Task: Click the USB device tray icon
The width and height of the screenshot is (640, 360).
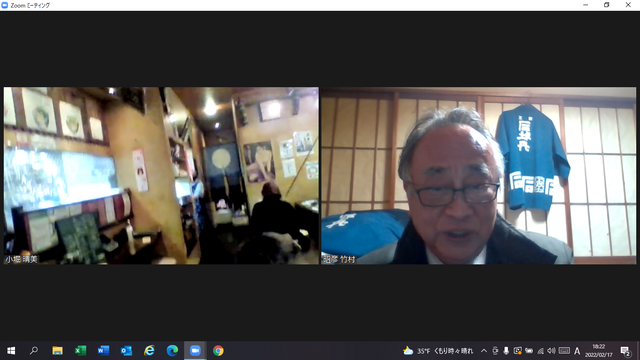Action: [x=495, y=351]
